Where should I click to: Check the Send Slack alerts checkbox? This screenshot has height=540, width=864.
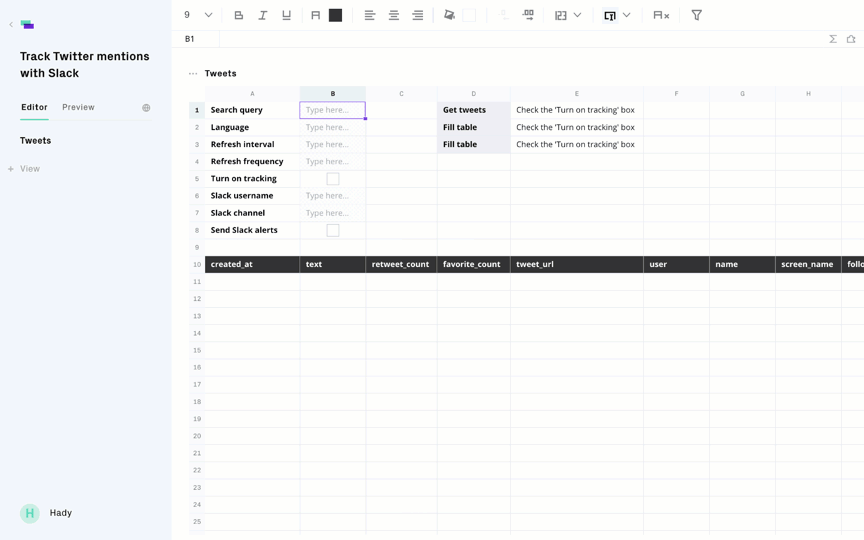(333, 230)
